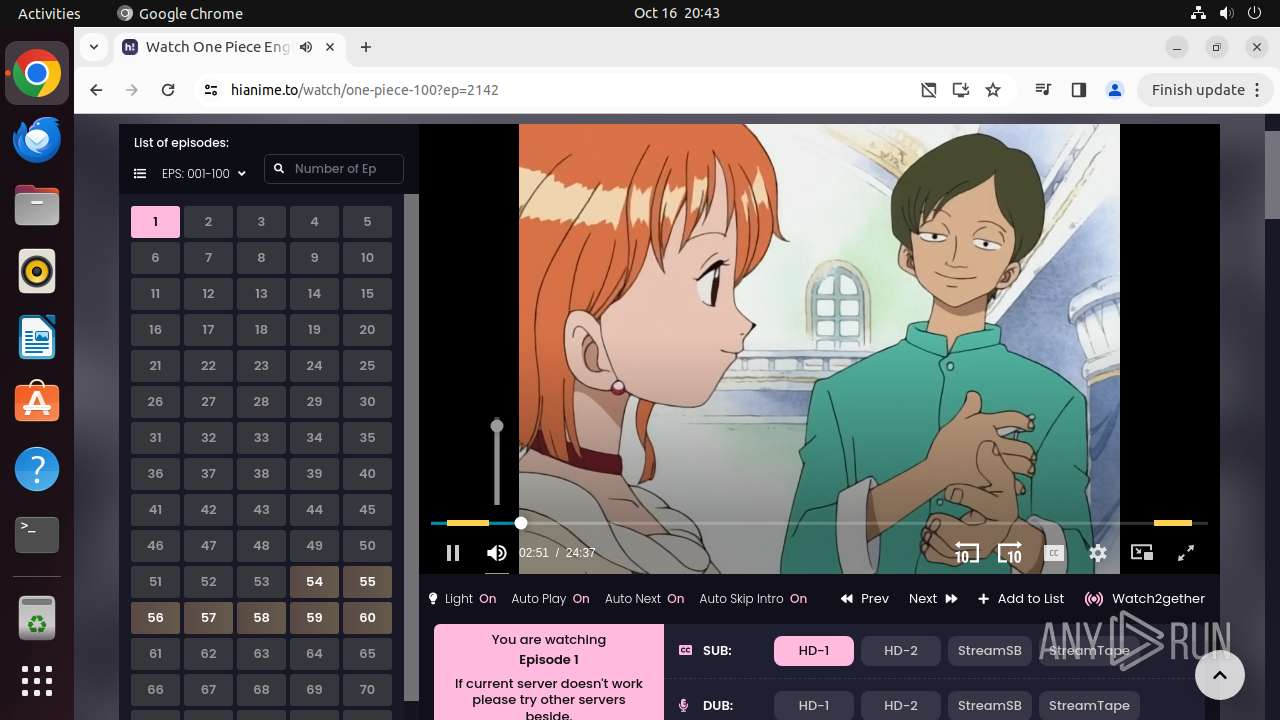
Task: Click the URL address bar
Action: pyautogui.click(x=565, y=90)
